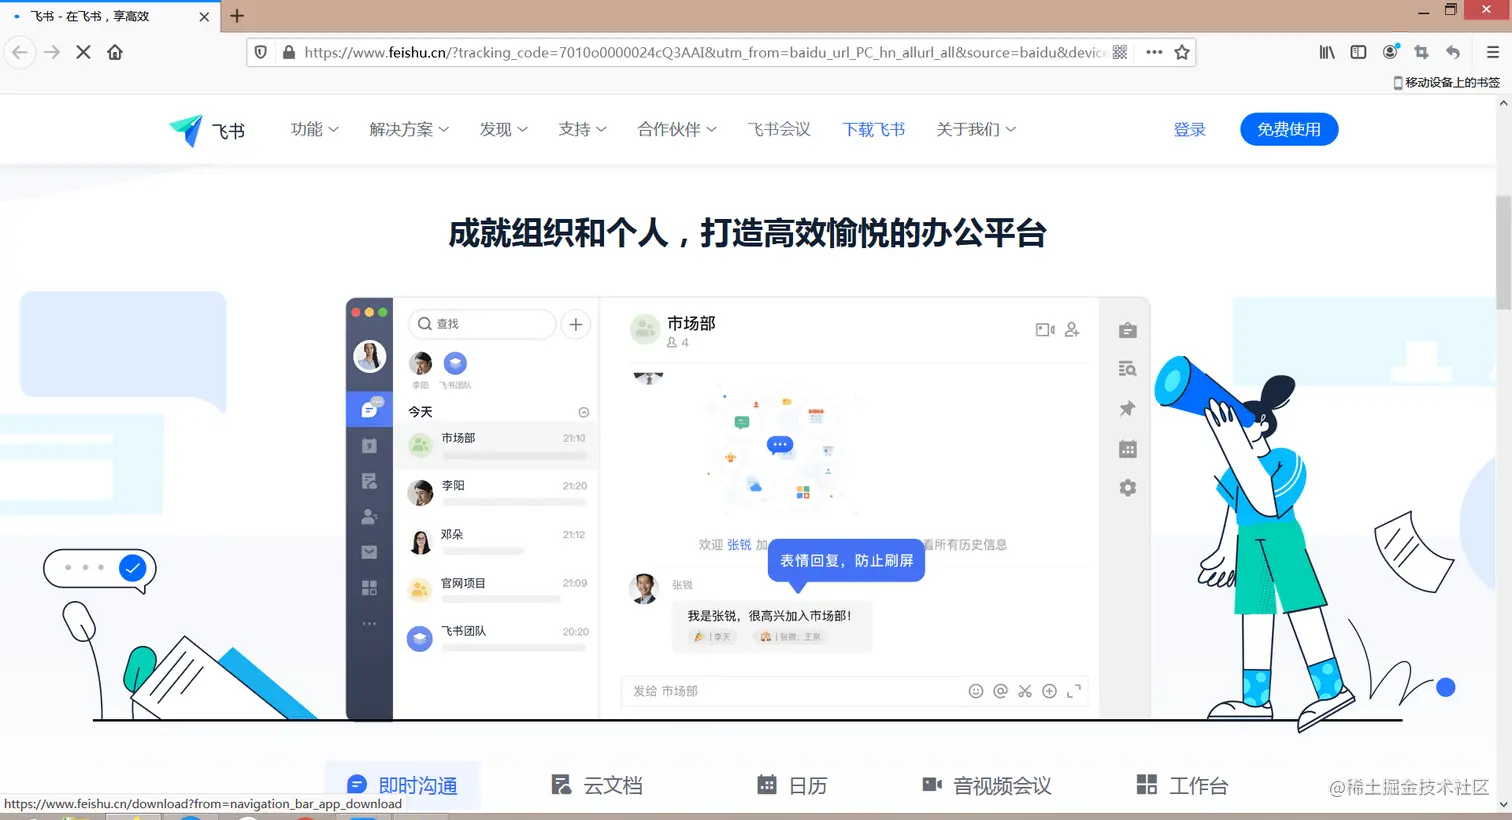Screen dimensions: 1512x820
Task: Click the screenshot crop toolbar icon
Action: pos(1421,52)
